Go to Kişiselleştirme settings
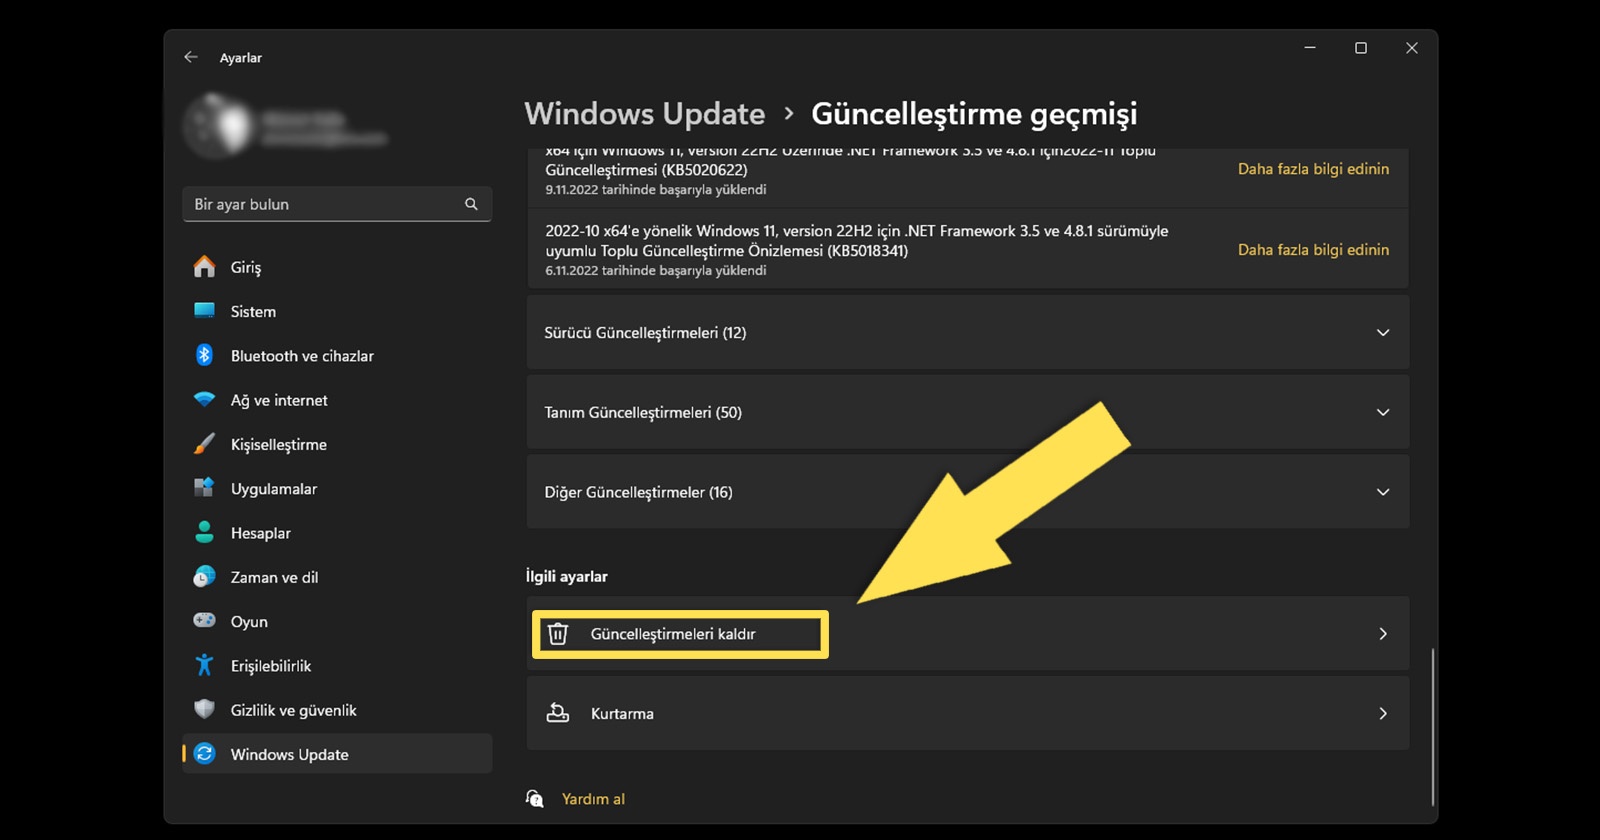The width and height of the screenshot is (1600, 840). [x=337, y=444]
